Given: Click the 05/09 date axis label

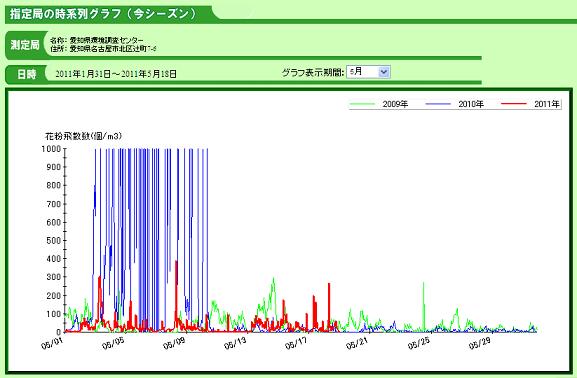Looking at the screenshot, I should coord(174,343).
